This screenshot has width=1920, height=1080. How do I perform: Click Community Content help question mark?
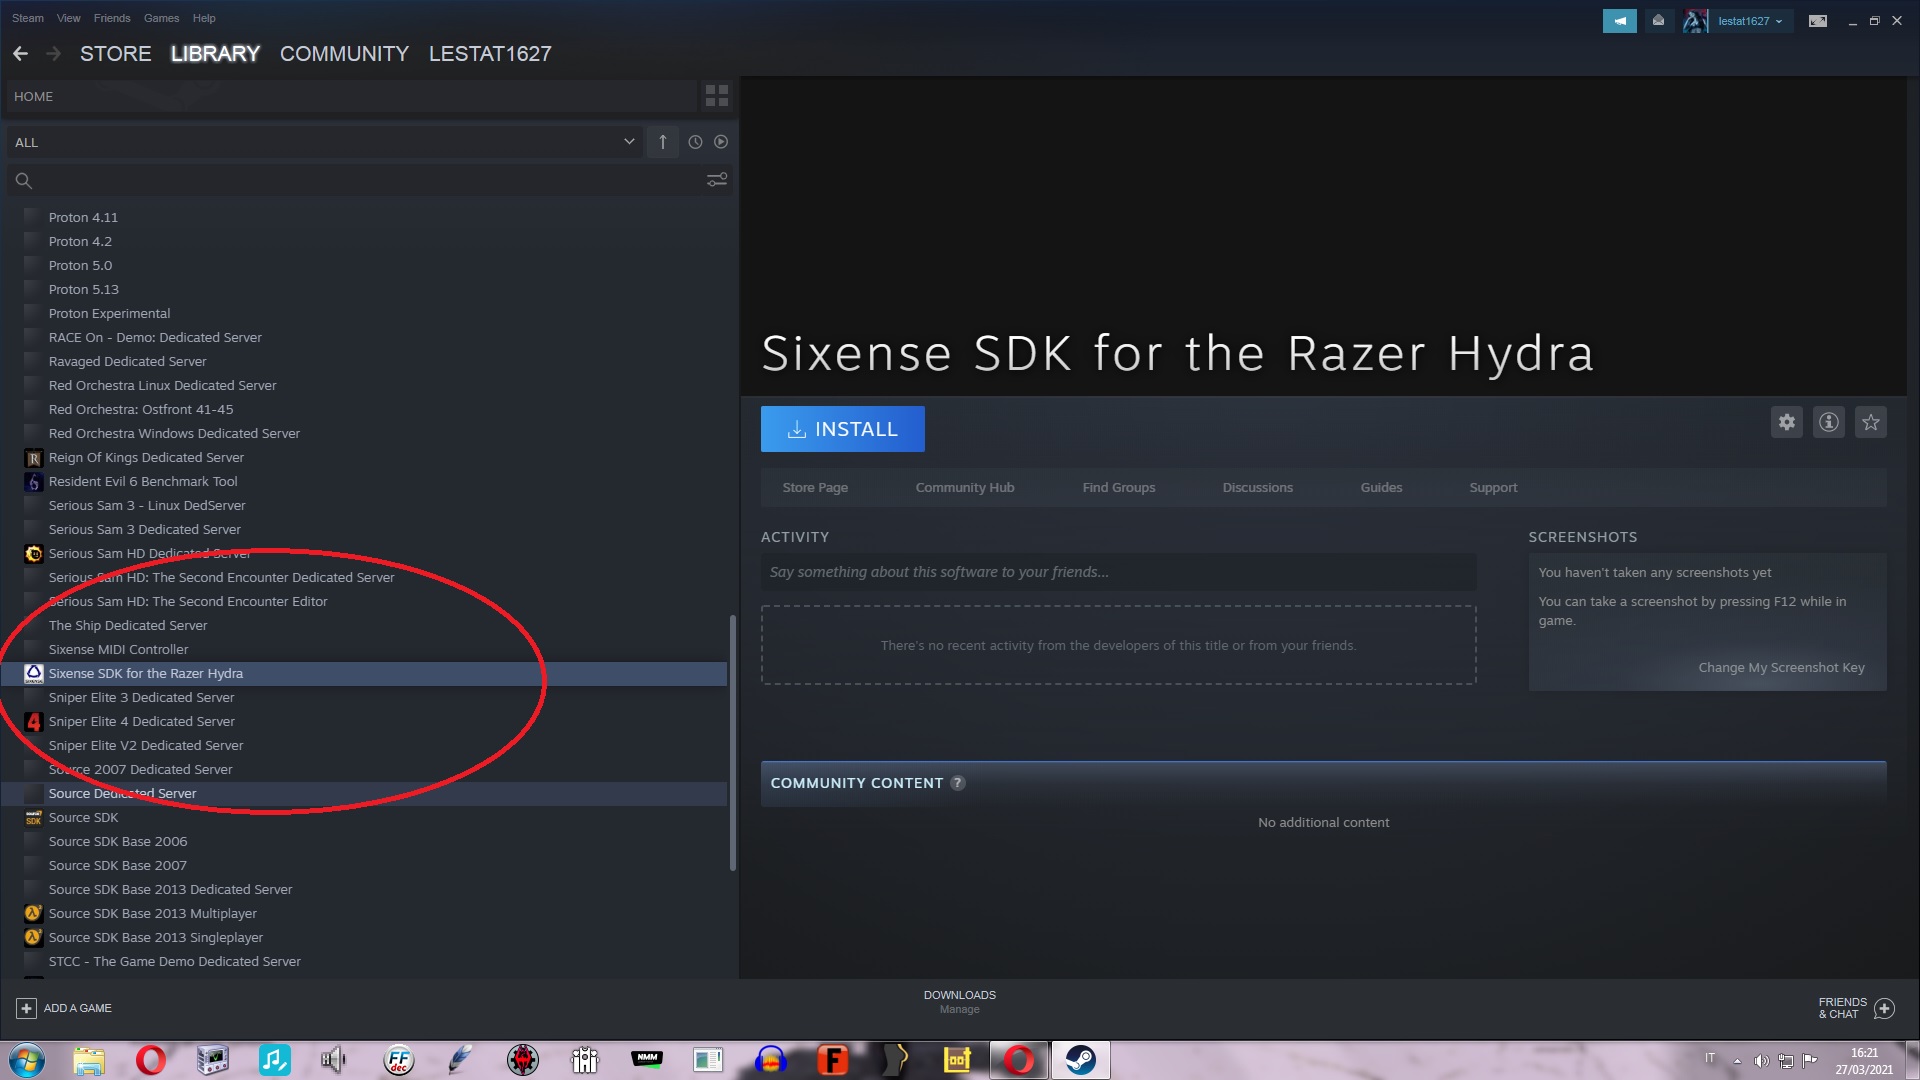pos(958,783)
